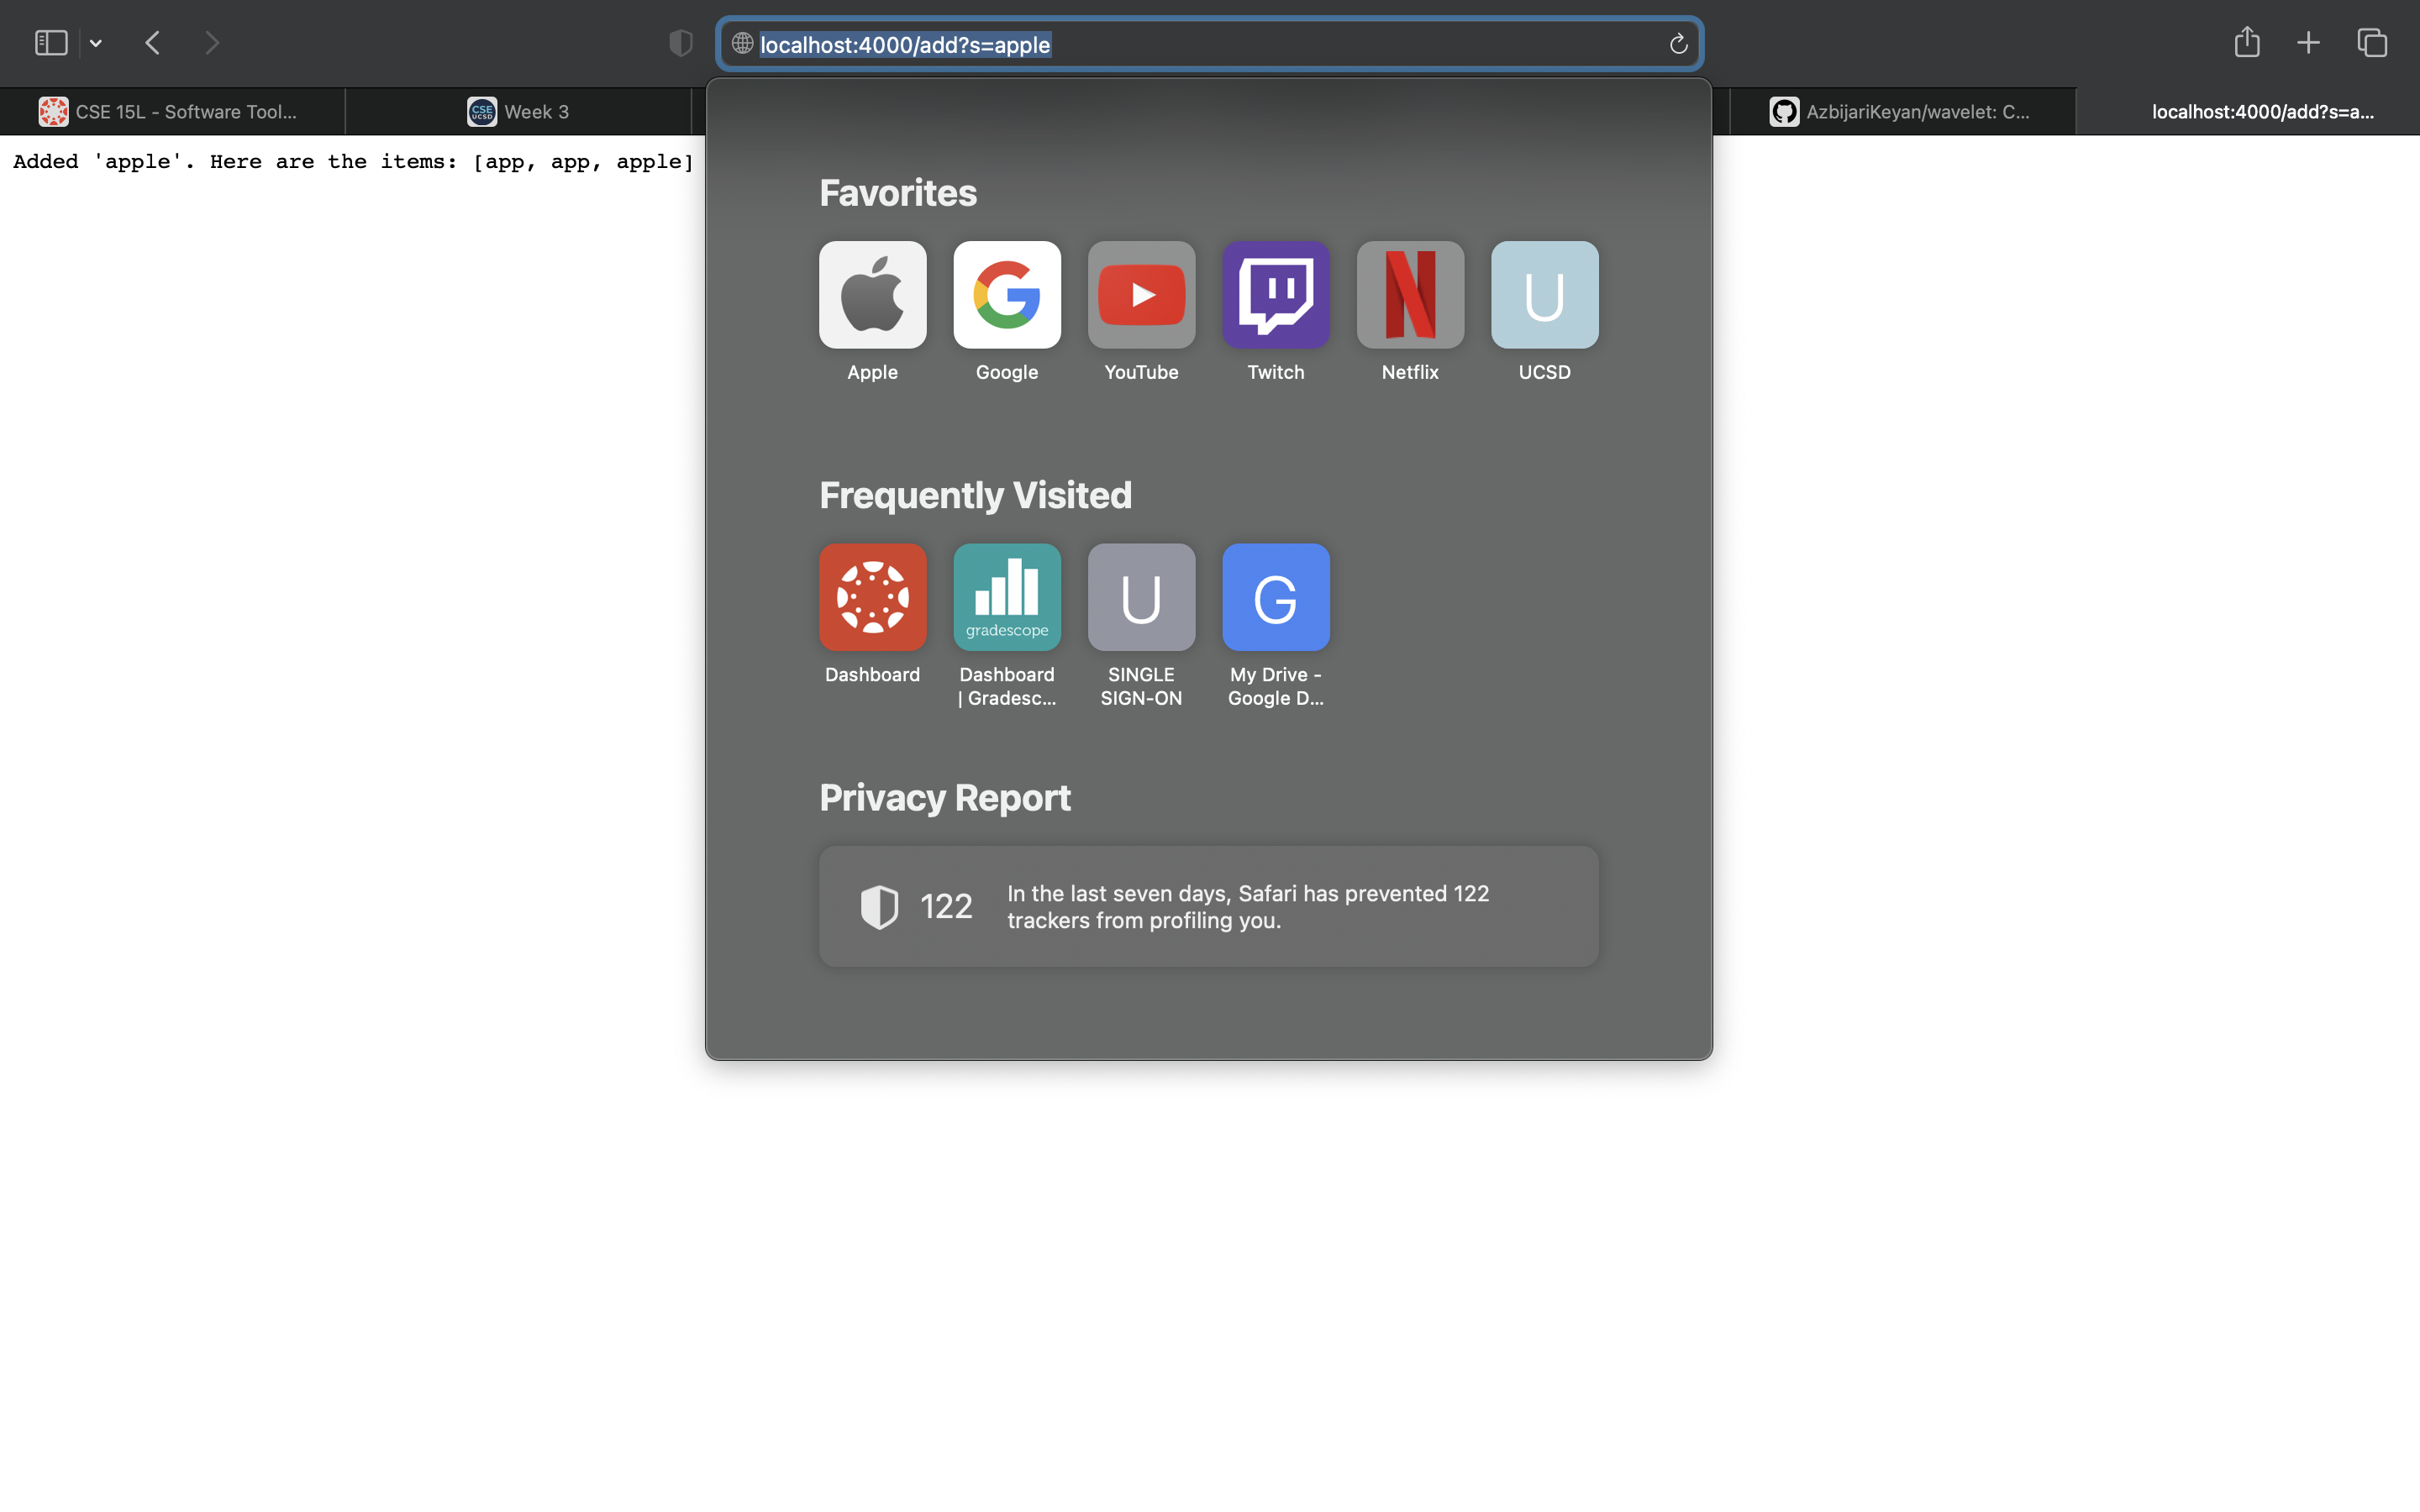Click the privacy report shield icon
Screen dimensions: 2420x1512
[x=680, y=43]
